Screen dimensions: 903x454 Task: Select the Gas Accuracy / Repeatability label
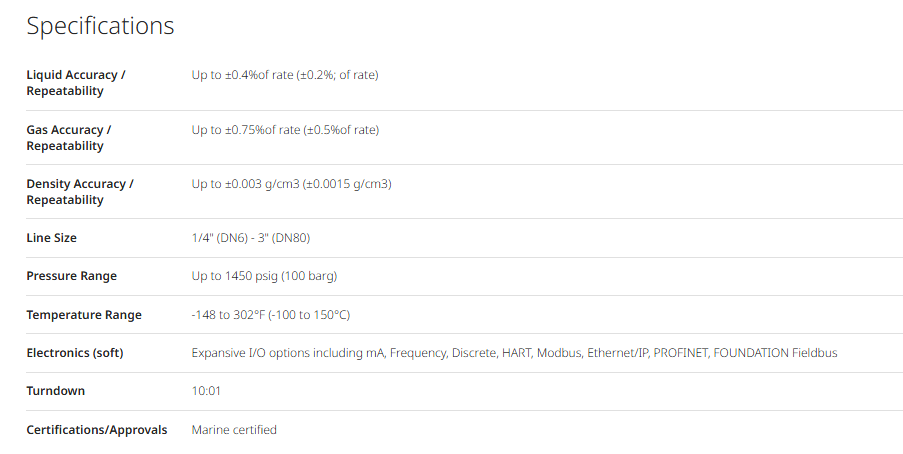(69, 138)
